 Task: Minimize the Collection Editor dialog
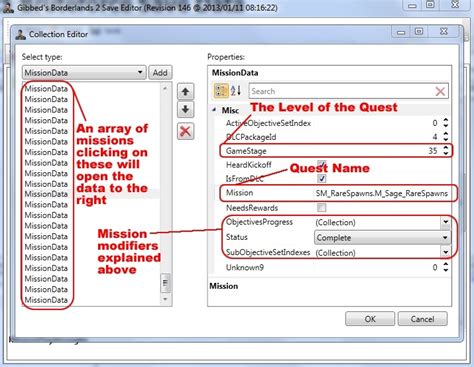[401, 32]
